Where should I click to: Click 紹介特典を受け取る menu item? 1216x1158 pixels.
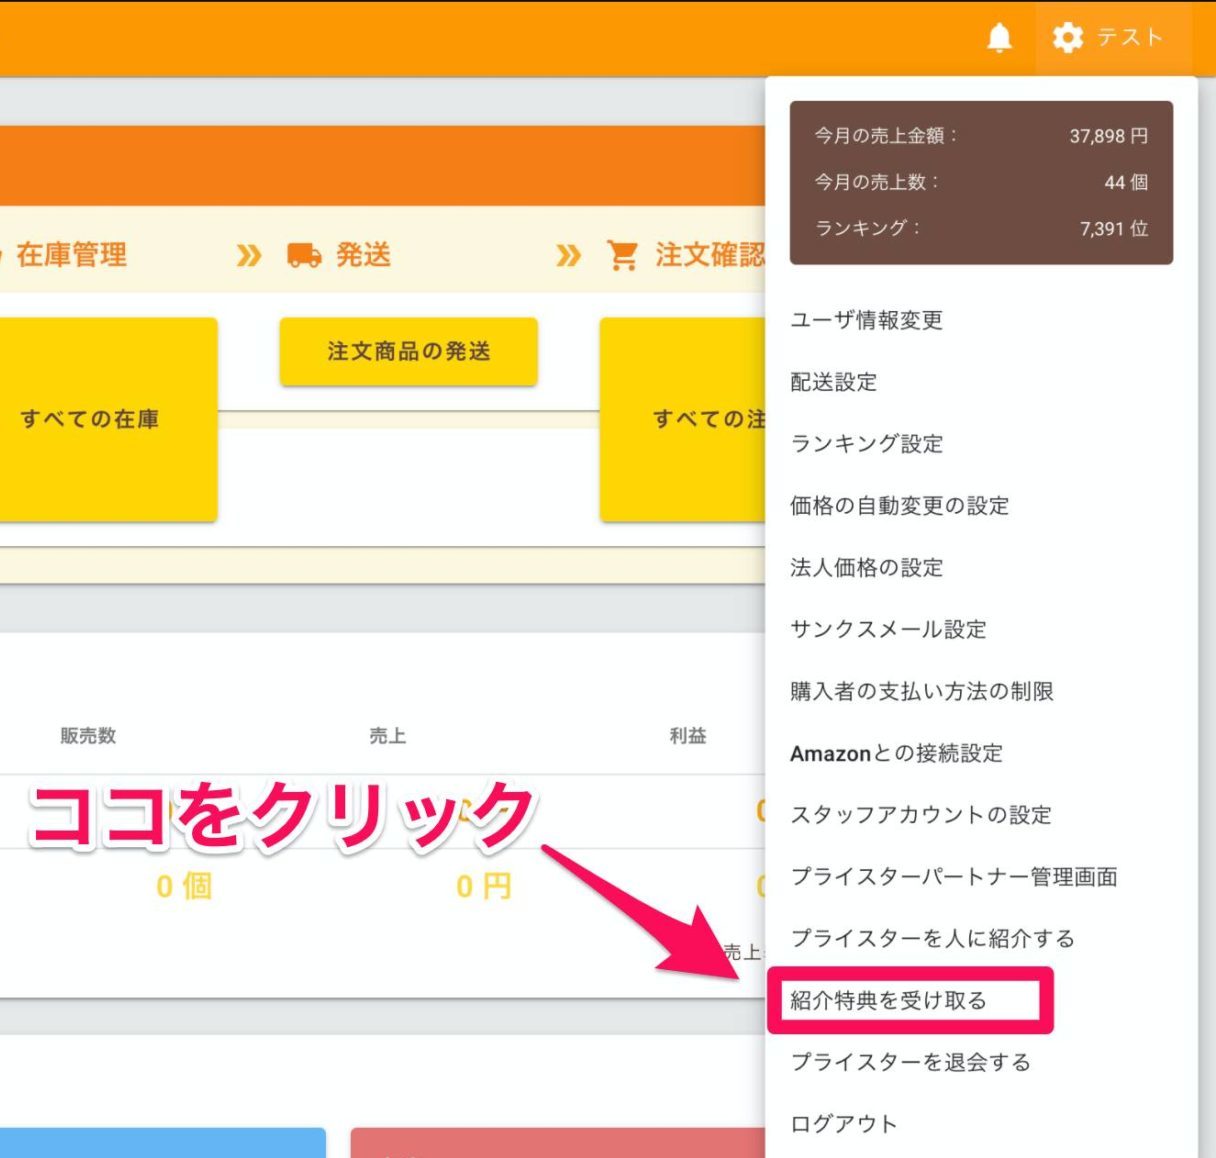[x=888, y=1000]
